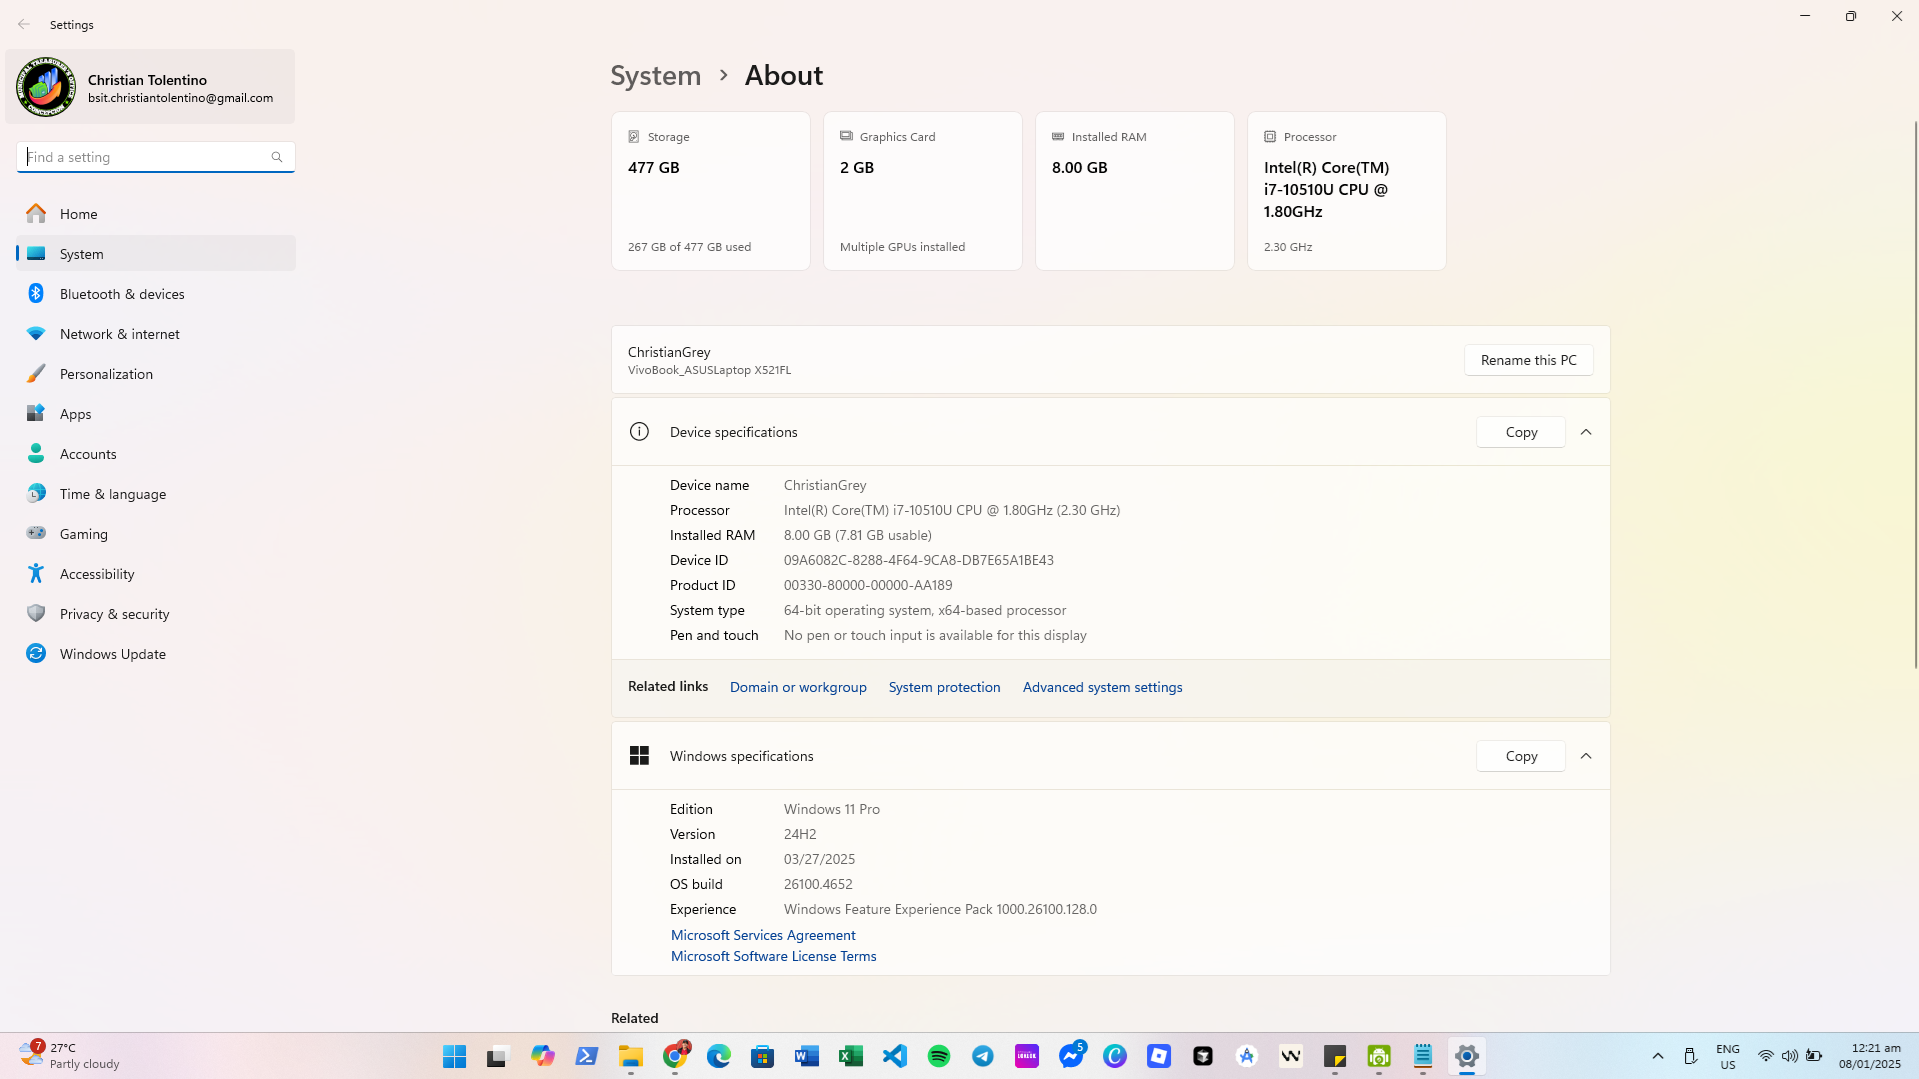Click the Settings gear in taskbar
This screenshot has width=1919, height=1079.
tap(1467, 1056)
